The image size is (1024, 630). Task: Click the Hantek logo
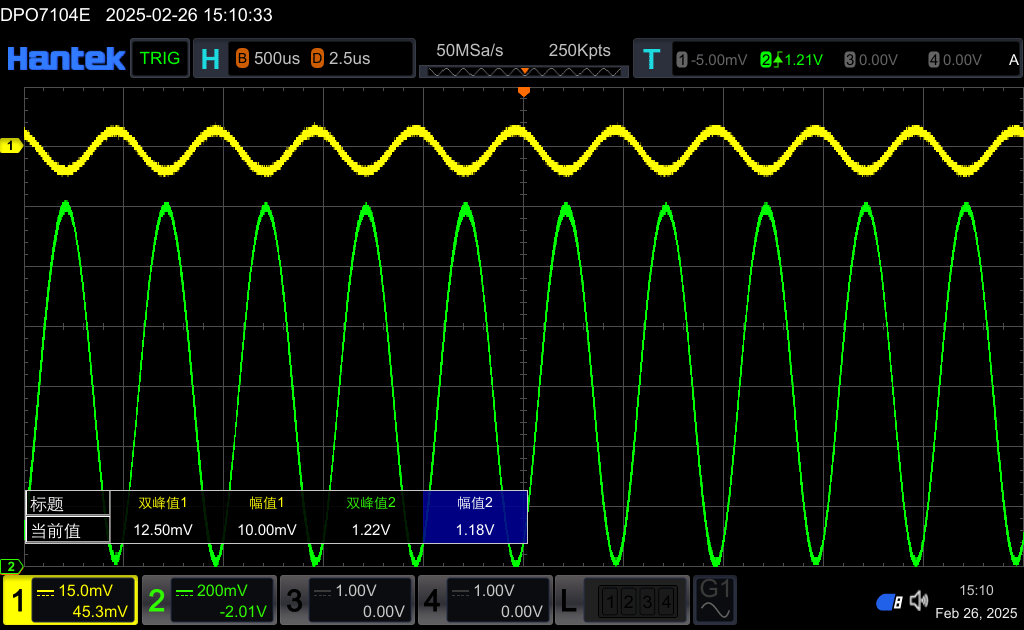(66, 59)
